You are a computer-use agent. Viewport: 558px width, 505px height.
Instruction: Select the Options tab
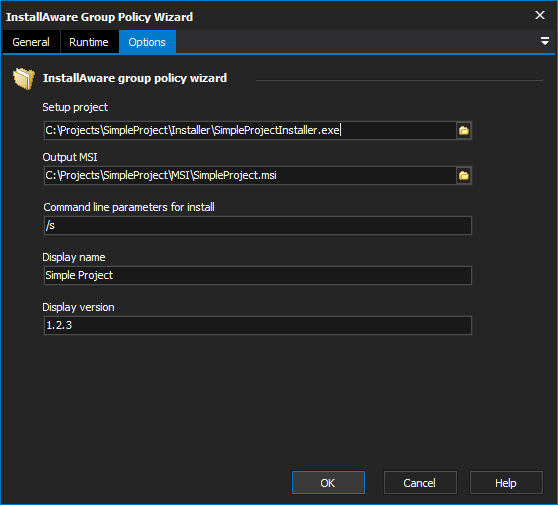pos(147,42)
